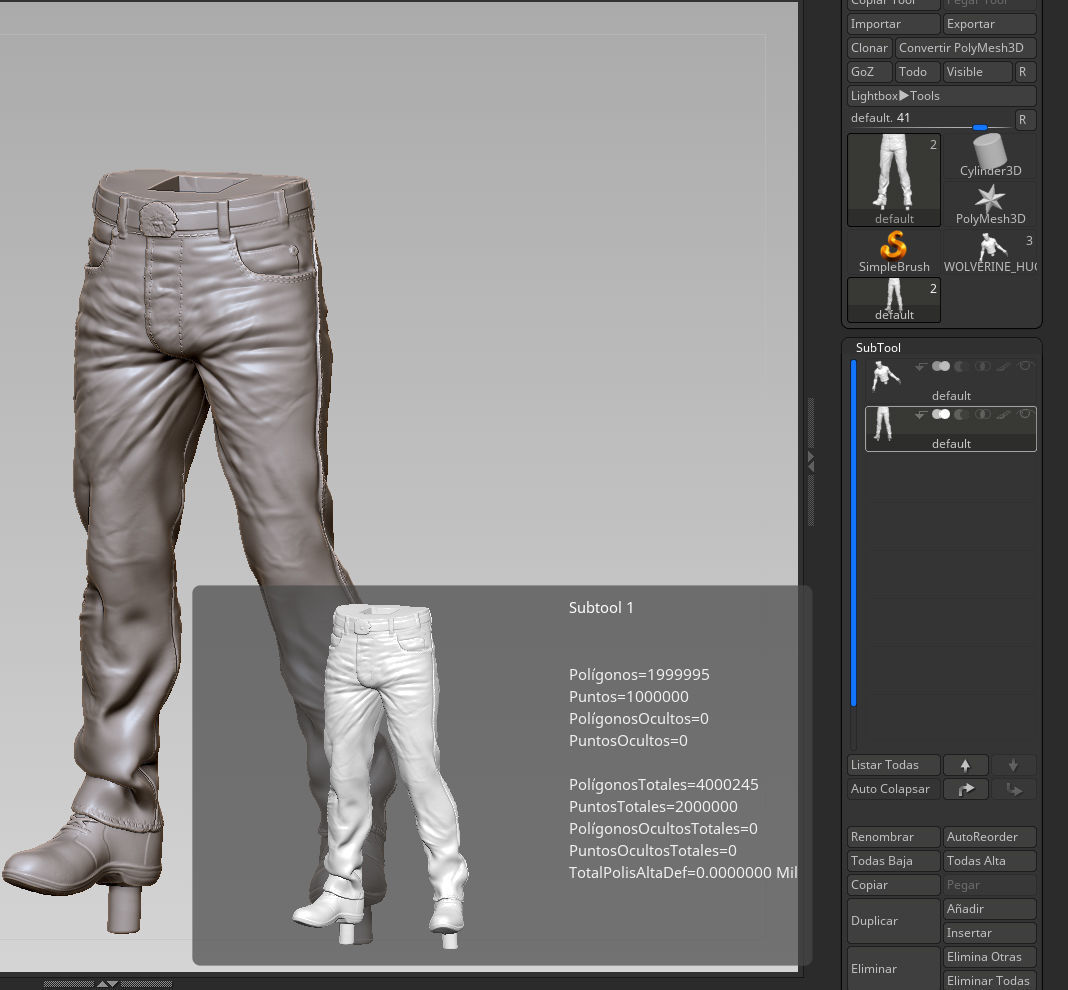Select the small default pants tool below SimpleBrush
This screenshot has width=1068, height=990.
click(894, 300)
